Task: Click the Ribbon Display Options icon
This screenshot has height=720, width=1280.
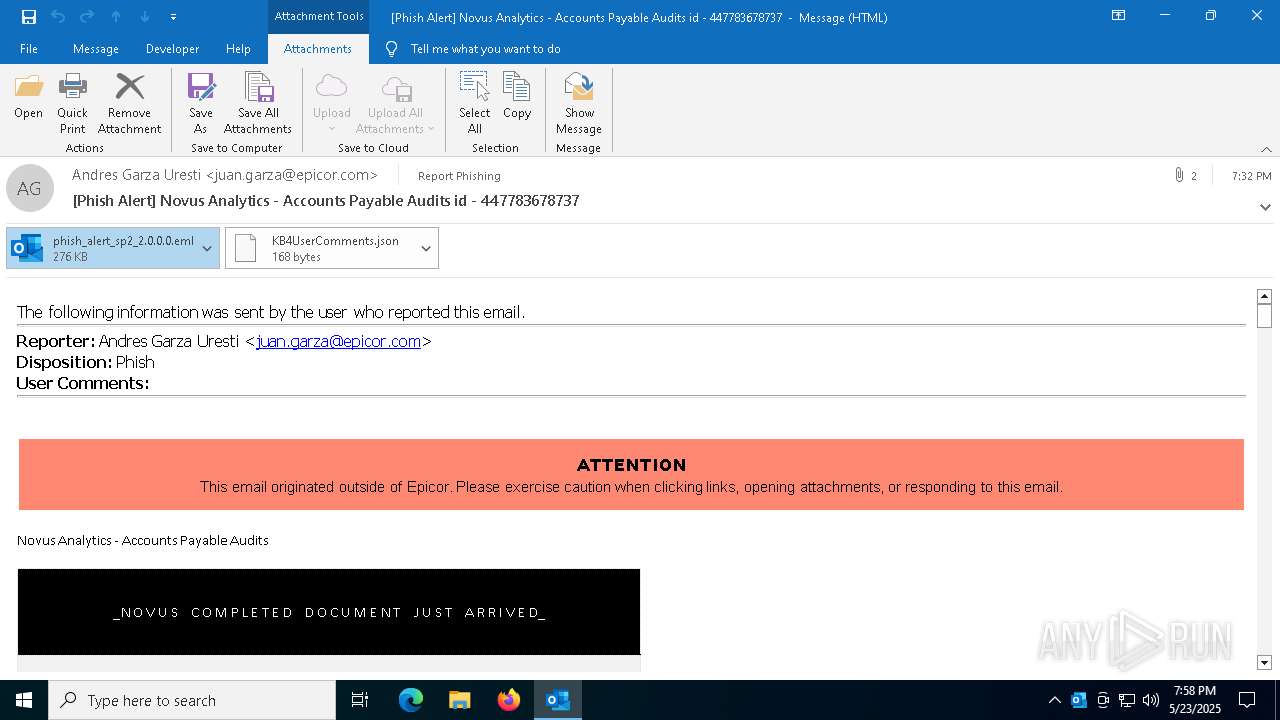Action: pyautogui.click(x=1118, y=16)
